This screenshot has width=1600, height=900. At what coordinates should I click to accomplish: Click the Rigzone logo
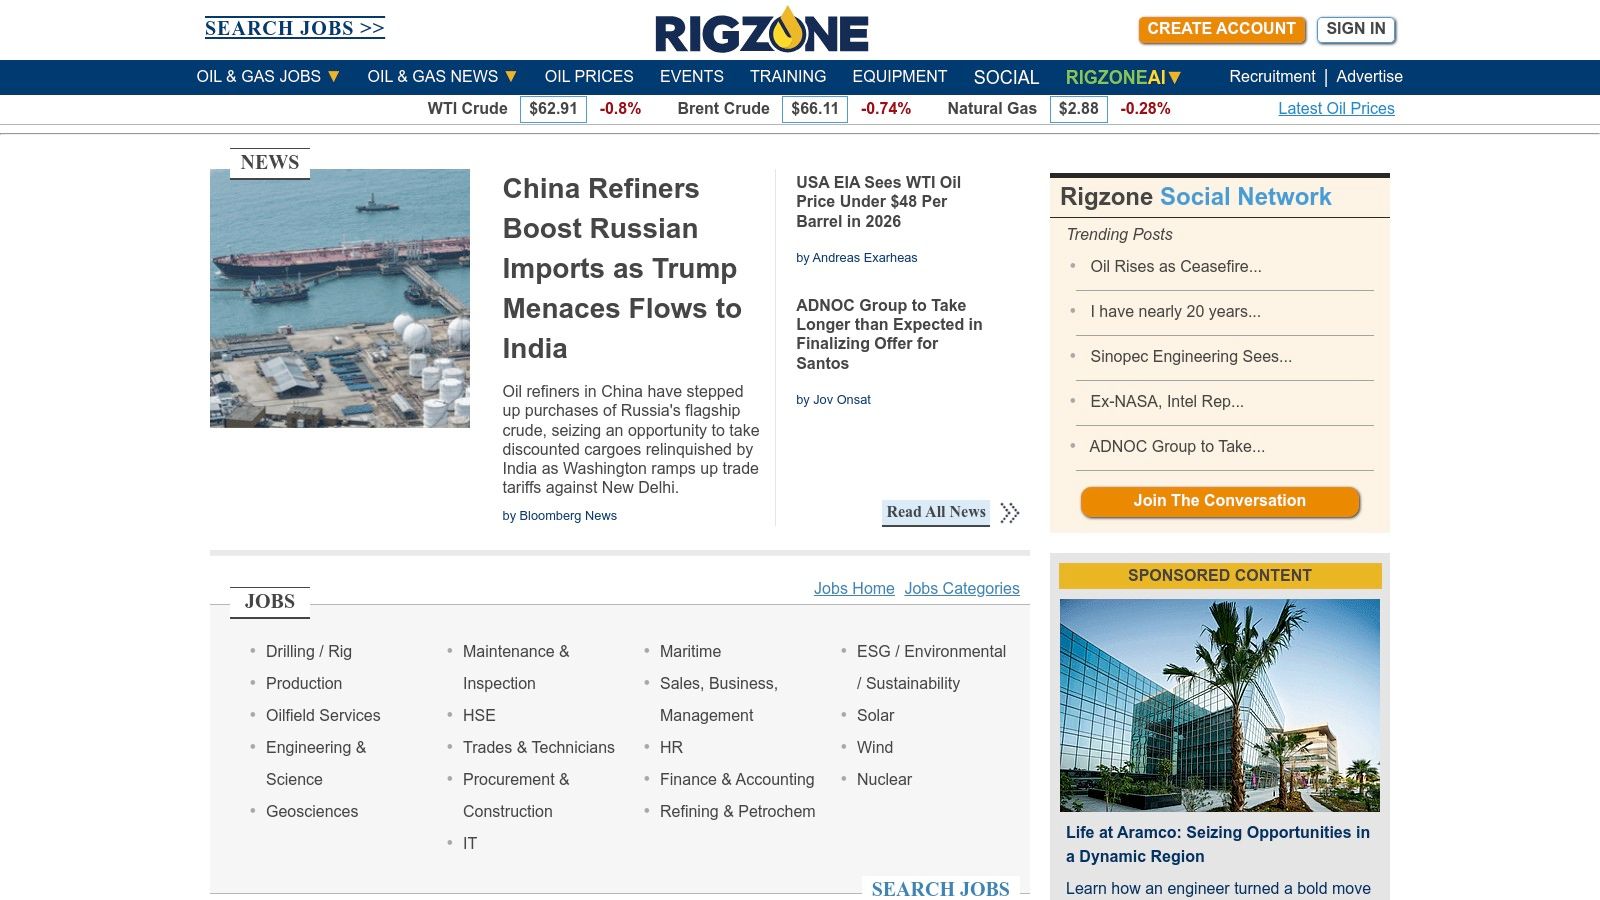click(761, 30)
